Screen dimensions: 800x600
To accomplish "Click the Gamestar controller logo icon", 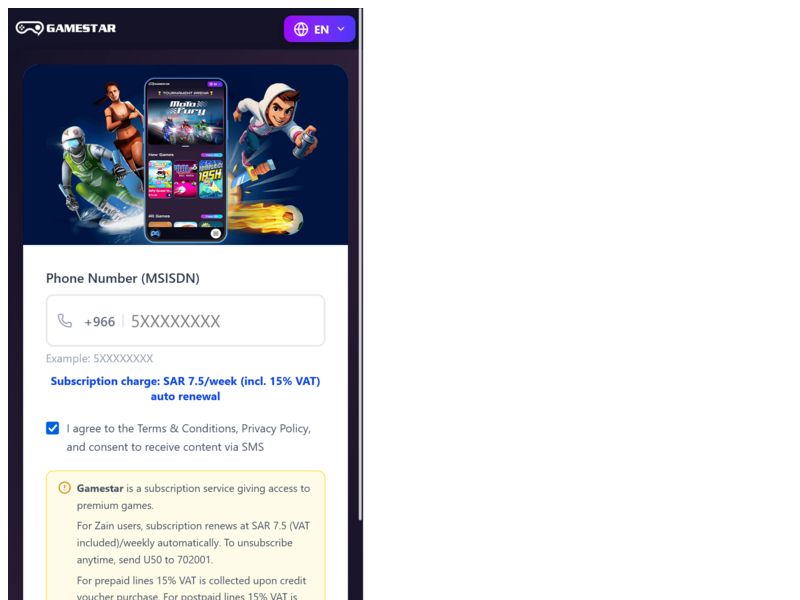I will (x=29, y=28).
